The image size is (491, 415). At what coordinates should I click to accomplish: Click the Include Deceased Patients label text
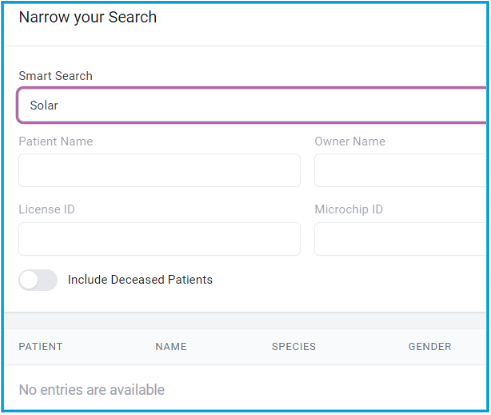click(140, 280)
